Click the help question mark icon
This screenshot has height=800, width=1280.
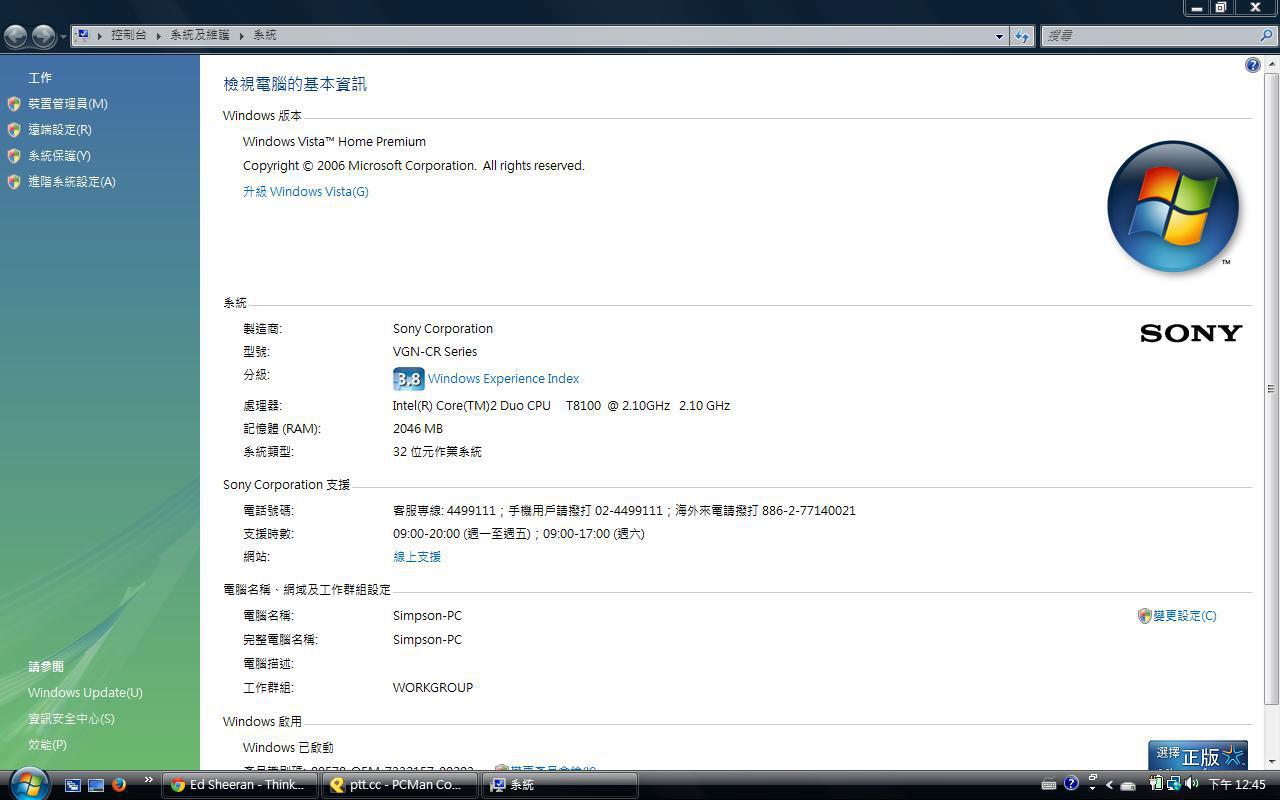pos(1252,65)
